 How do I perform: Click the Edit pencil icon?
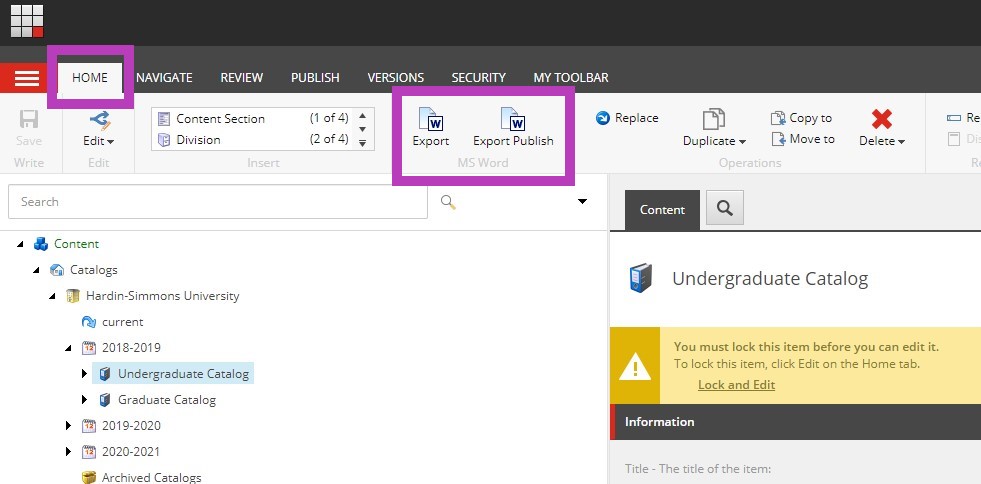pos(99,119)
